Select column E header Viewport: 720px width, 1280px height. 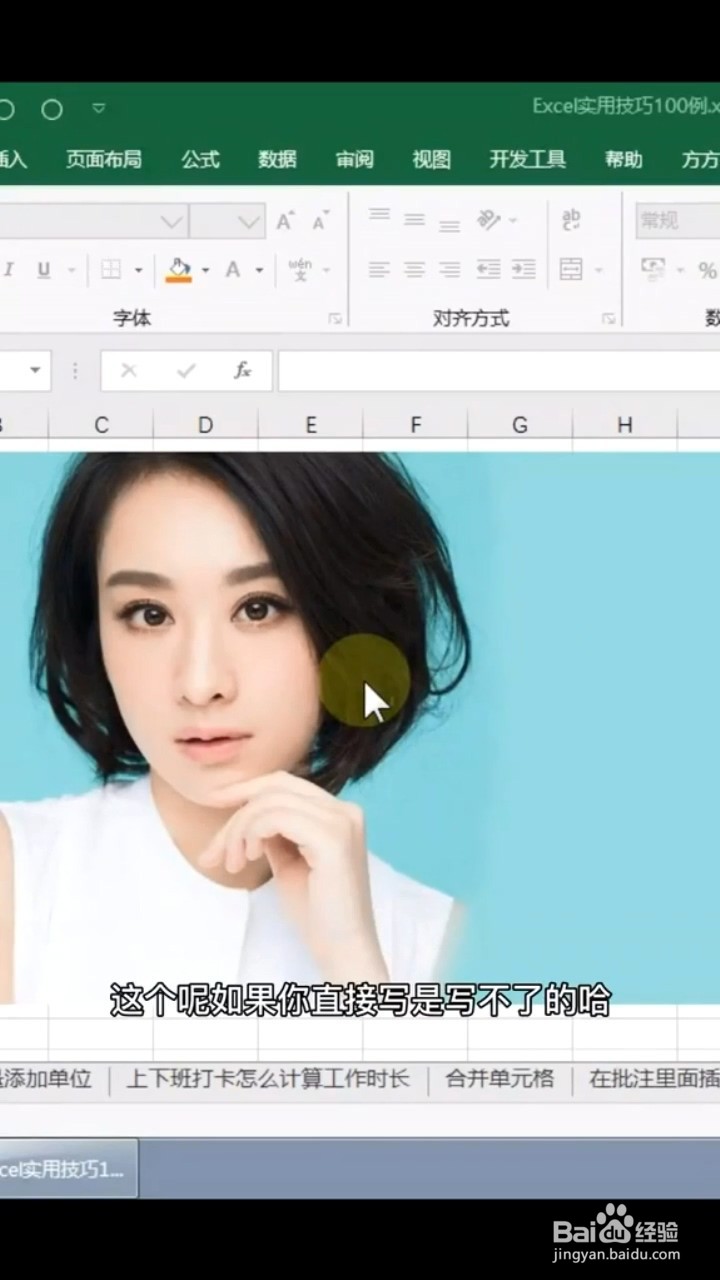(x=311, y=425)
